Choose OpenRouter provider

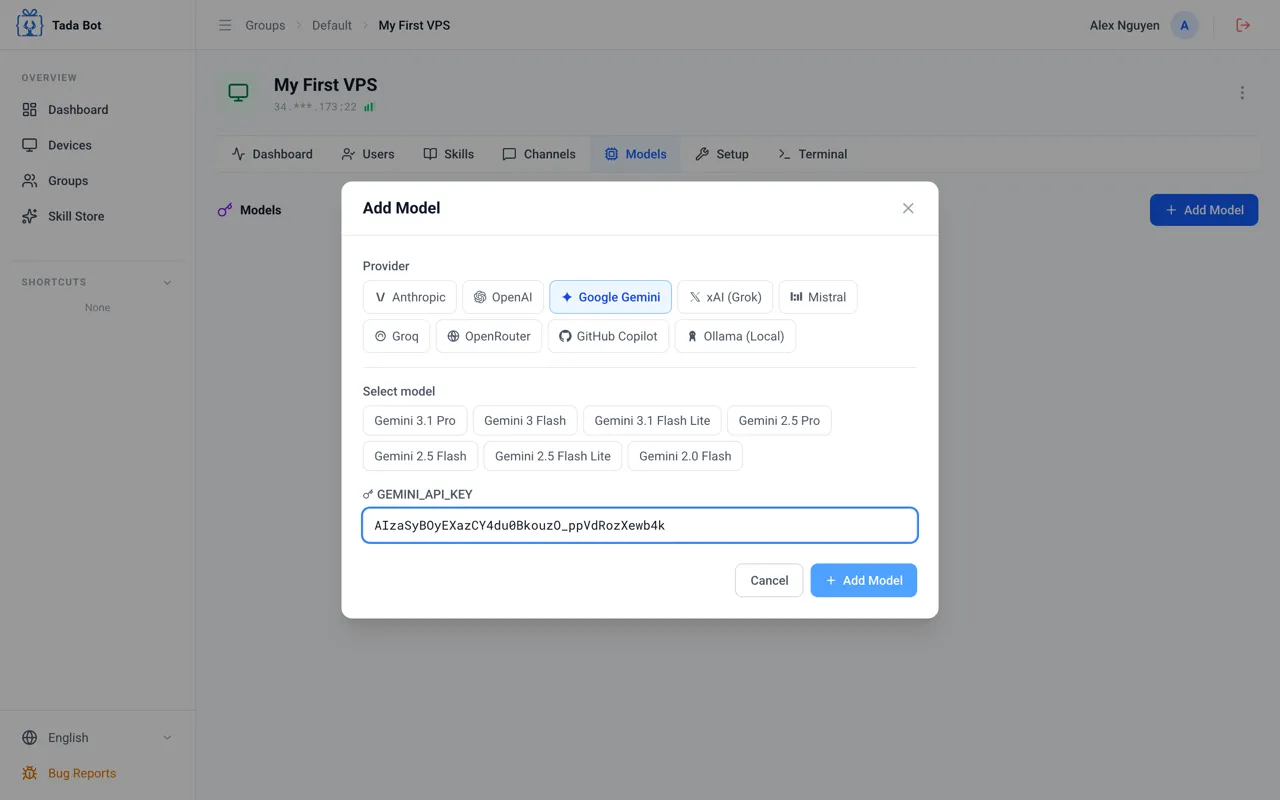click(489, 336)
